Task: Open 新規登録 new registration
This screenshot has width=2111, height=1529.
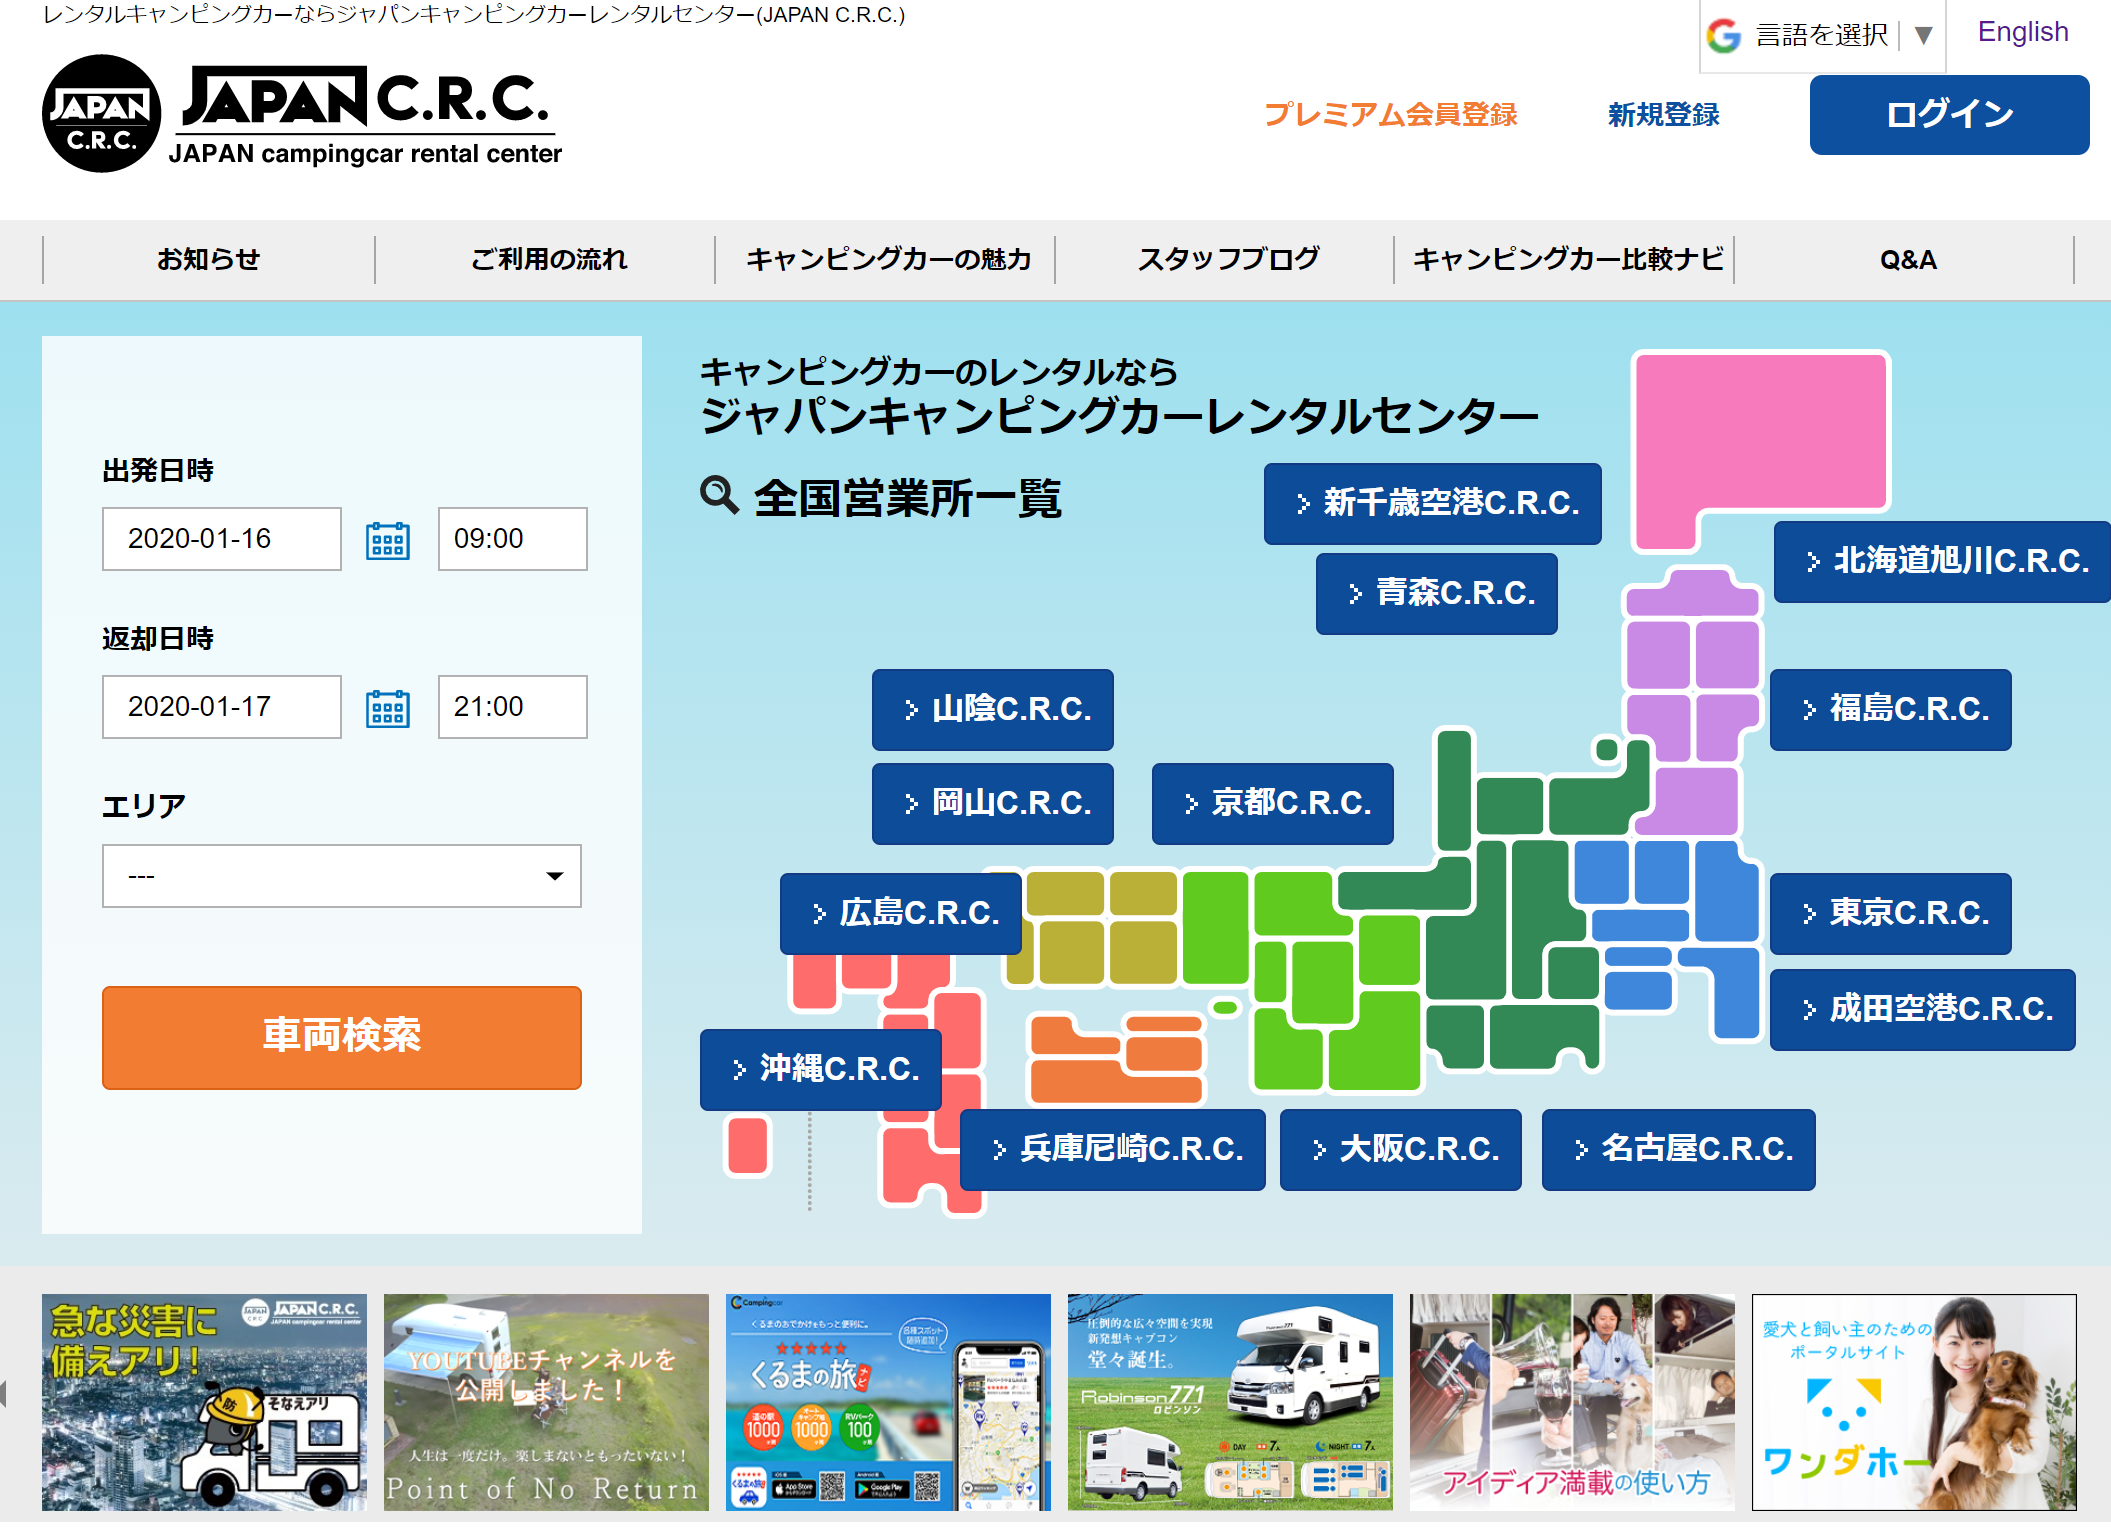Action: [1662, 115]
